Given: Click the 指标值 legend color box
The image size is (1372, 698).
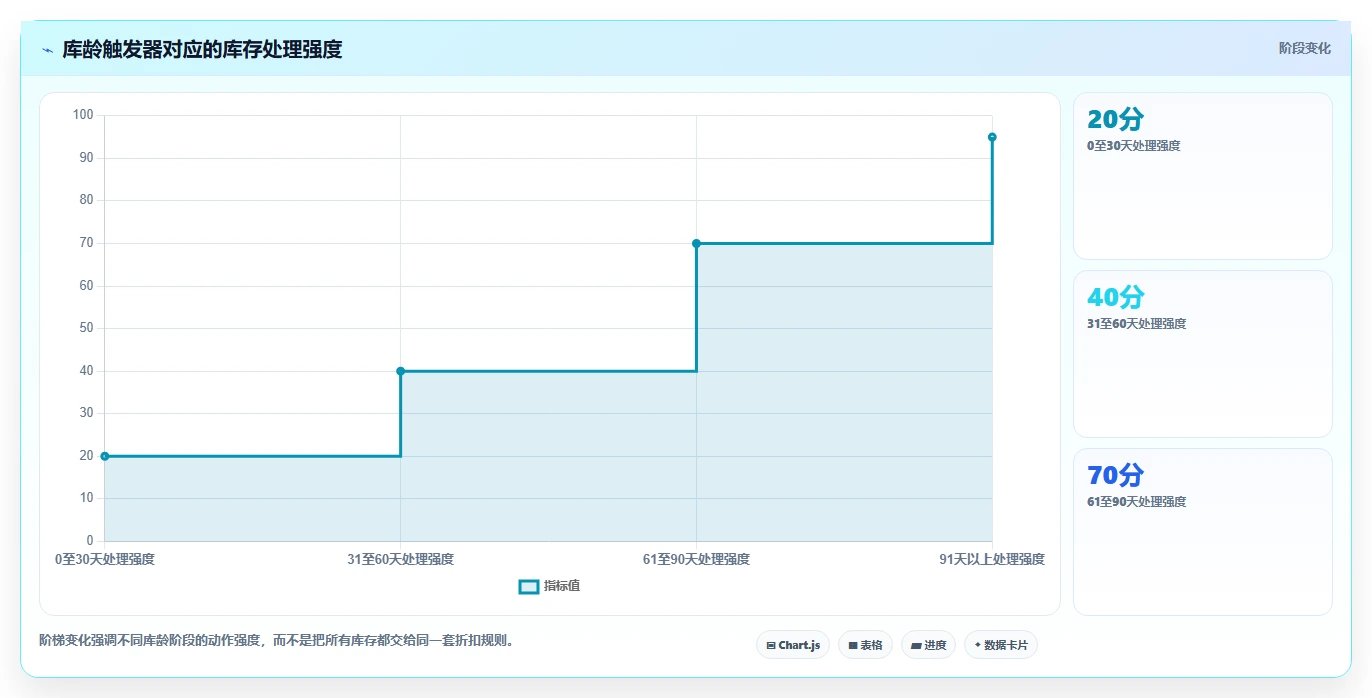Looking at the screenshot, I should (529, 586).
